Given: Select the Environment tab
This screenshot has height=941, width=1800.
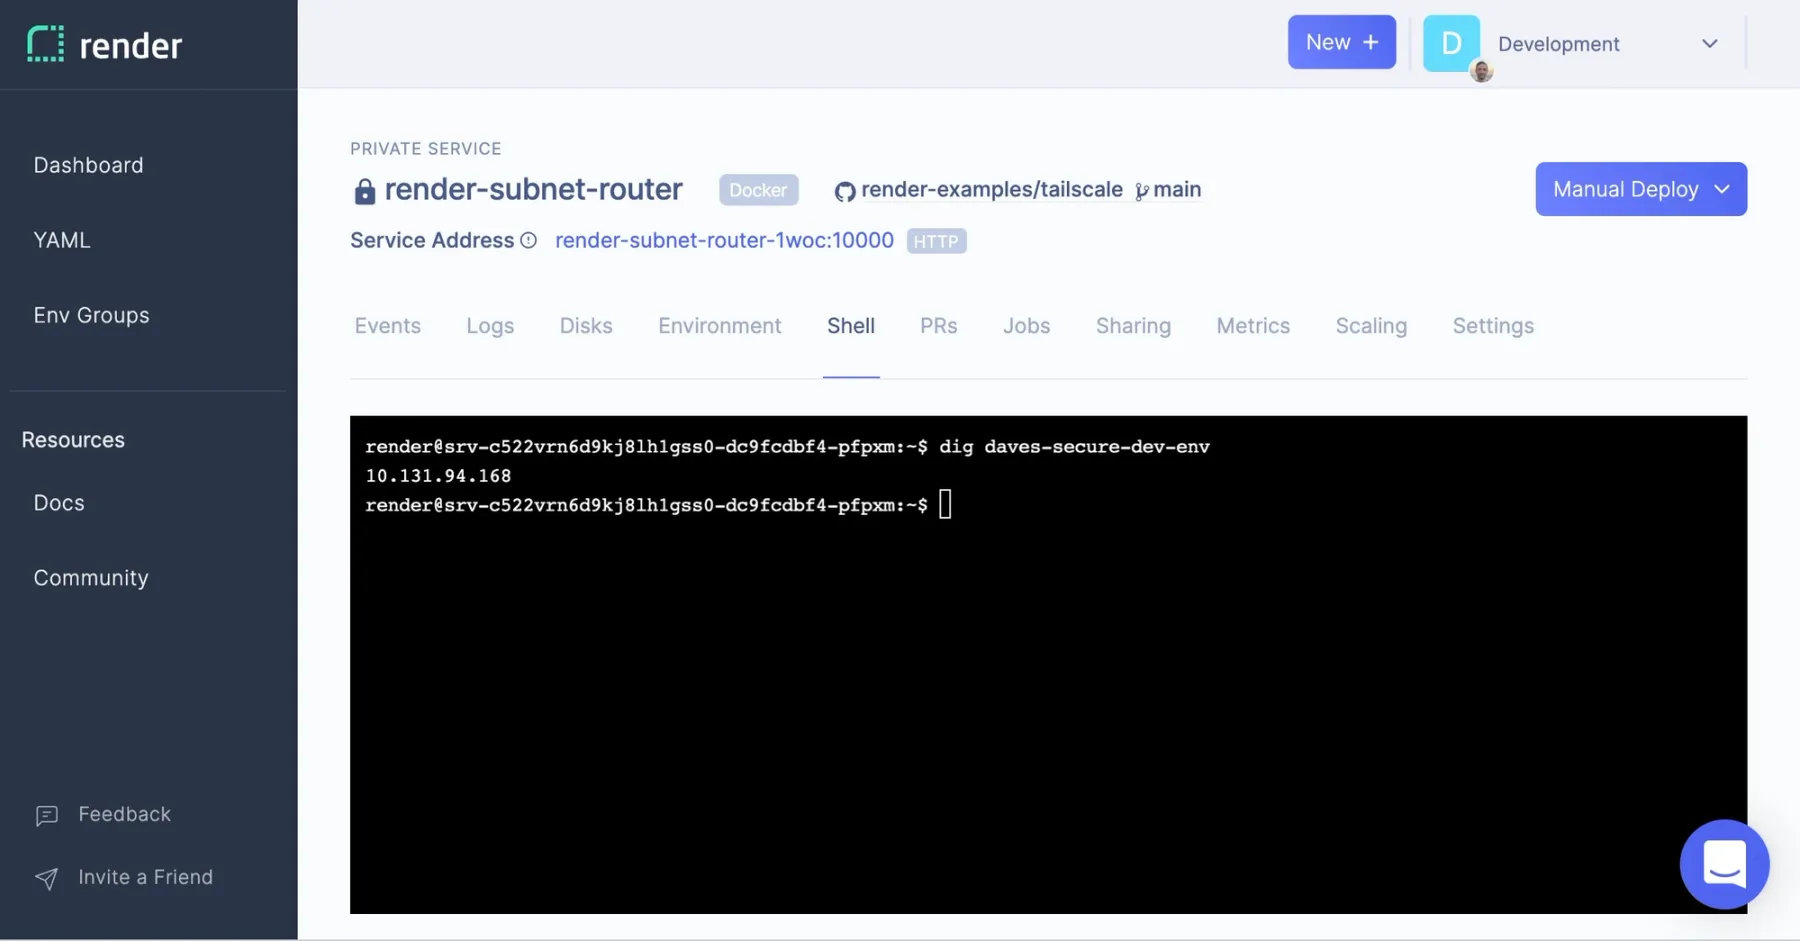Looking at the screenshot, I should [719, 325].
